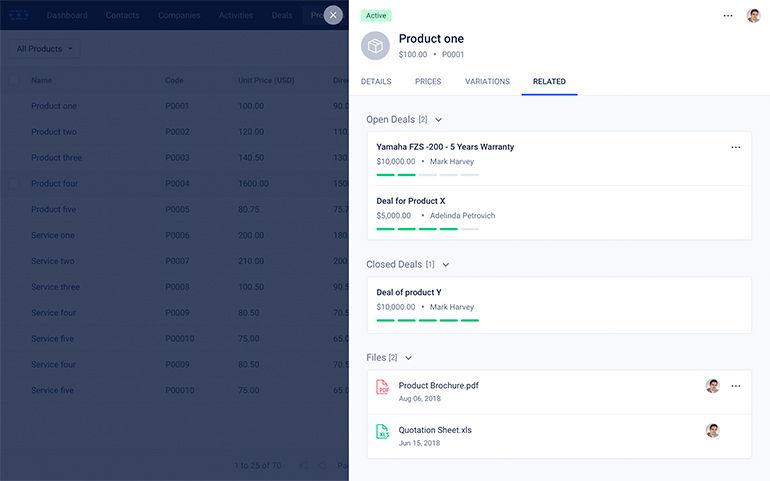The height and width of the screenshot is (481, 770).
Task: Collapse the Open Deals section
Action: (438, 120)
